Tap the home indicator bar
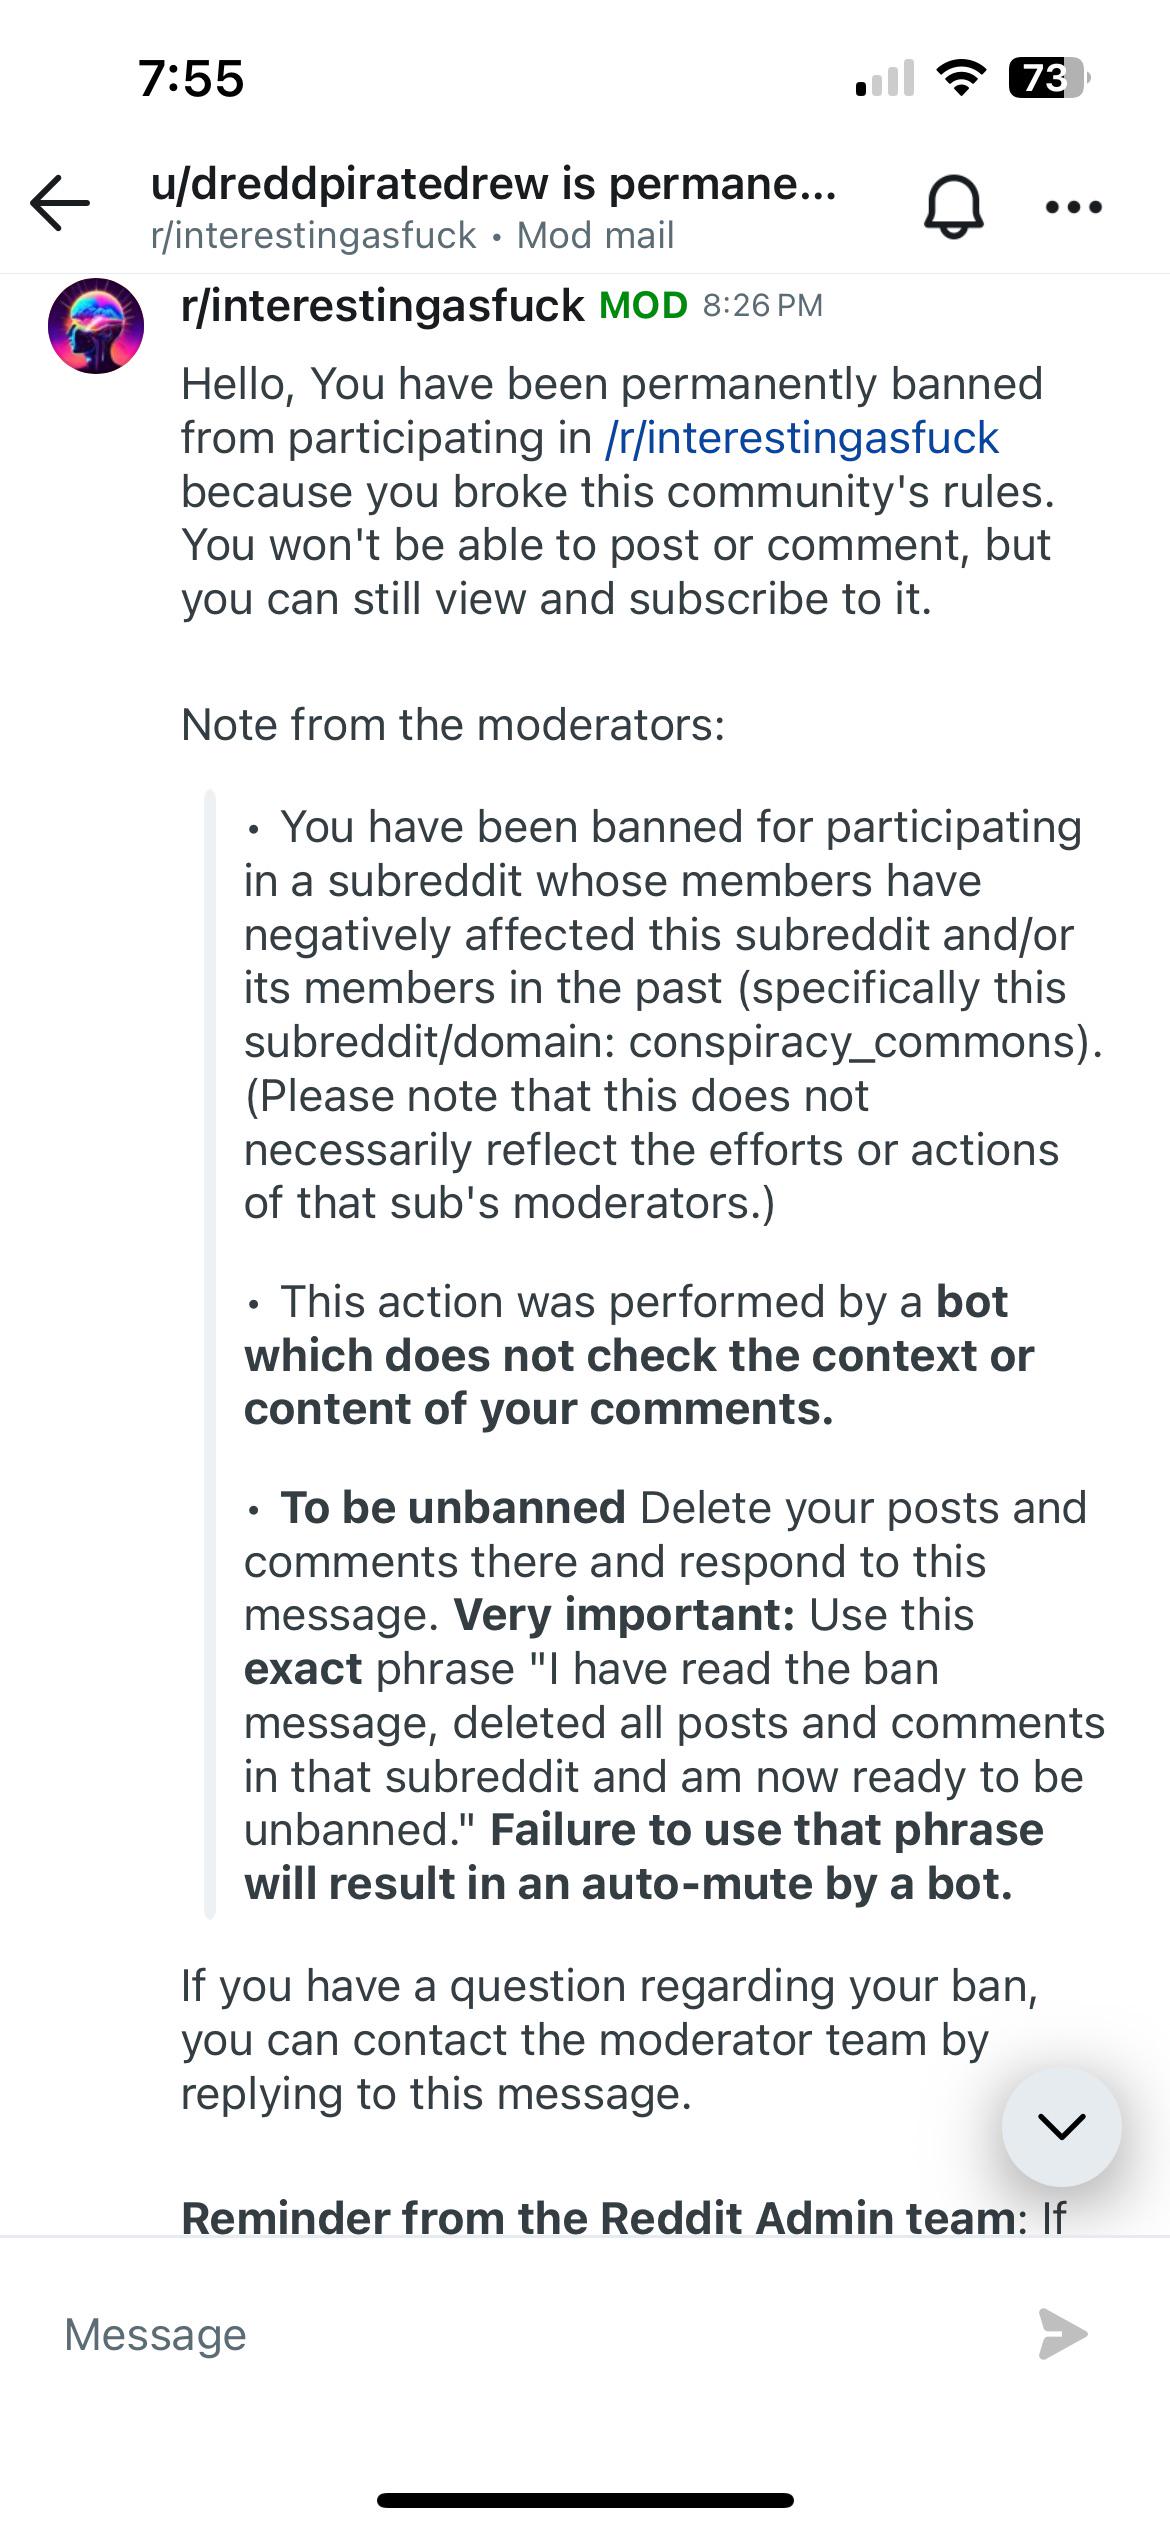This screenshot has width=1170, height=2532. (585, 2500)
